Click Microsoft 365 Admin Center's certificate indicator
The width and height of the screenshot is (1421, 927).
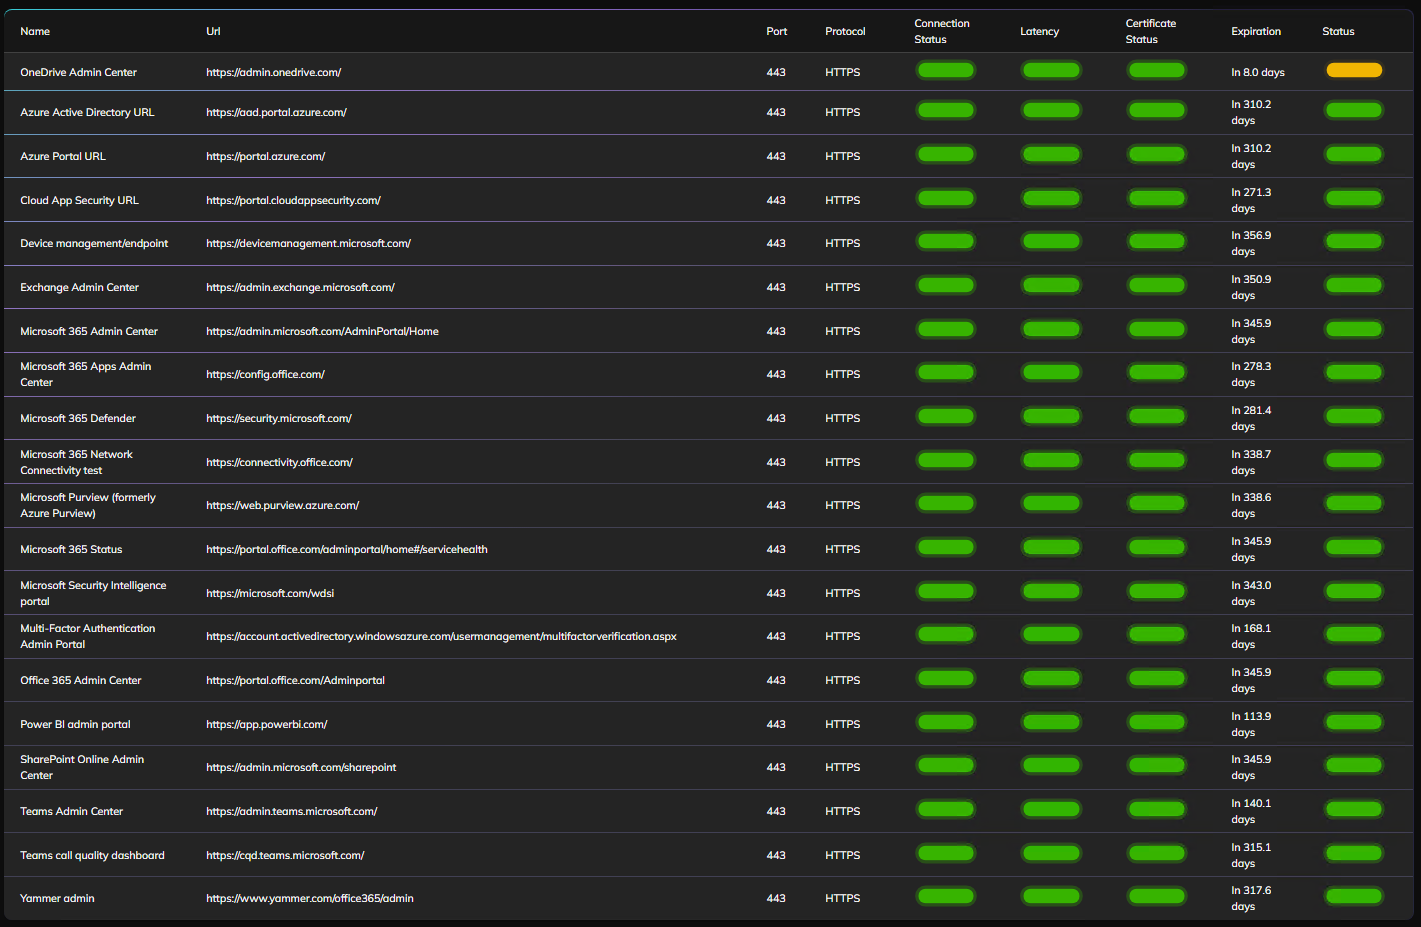point(1157,329)
